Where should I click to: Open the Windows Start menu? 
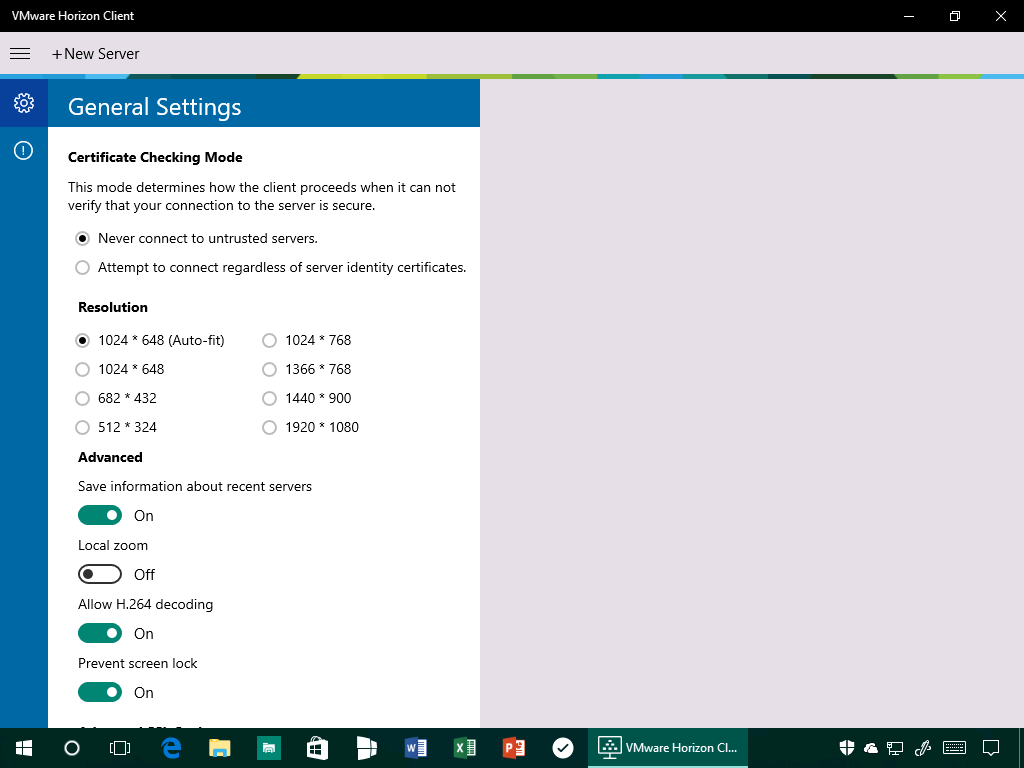coord(24,748)
